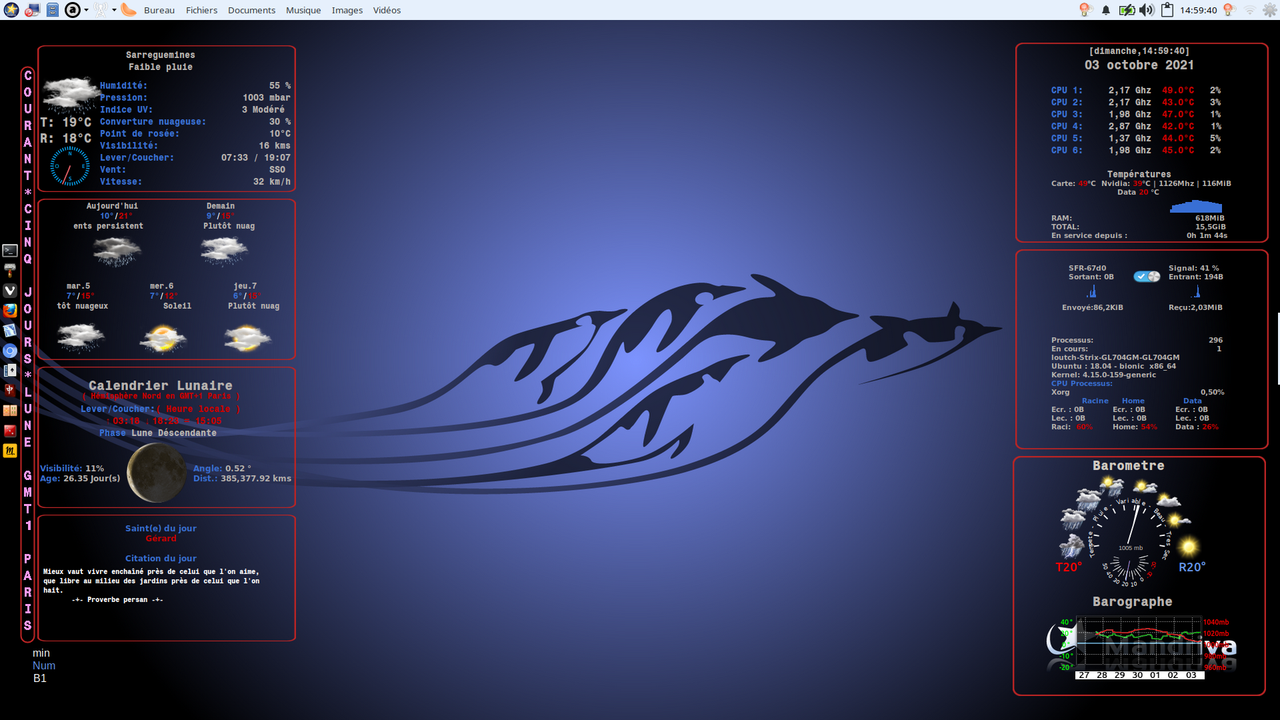Click the Envoyé upload traffic graph
Viewport: 1280px width, 720px height.
[1091, 291]
